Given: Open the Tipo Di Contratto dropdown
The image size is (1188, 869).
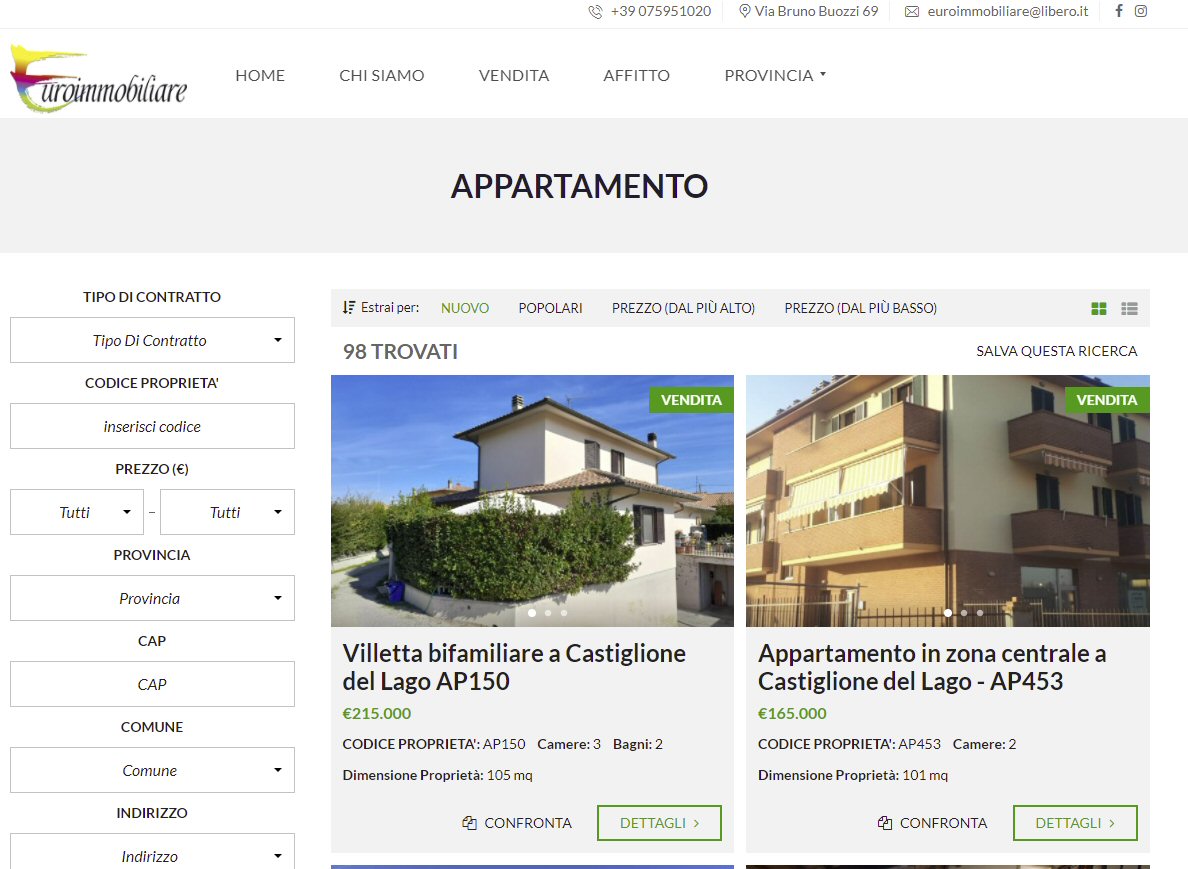Looking at the screenshot, I should click(x=152, y=340).
